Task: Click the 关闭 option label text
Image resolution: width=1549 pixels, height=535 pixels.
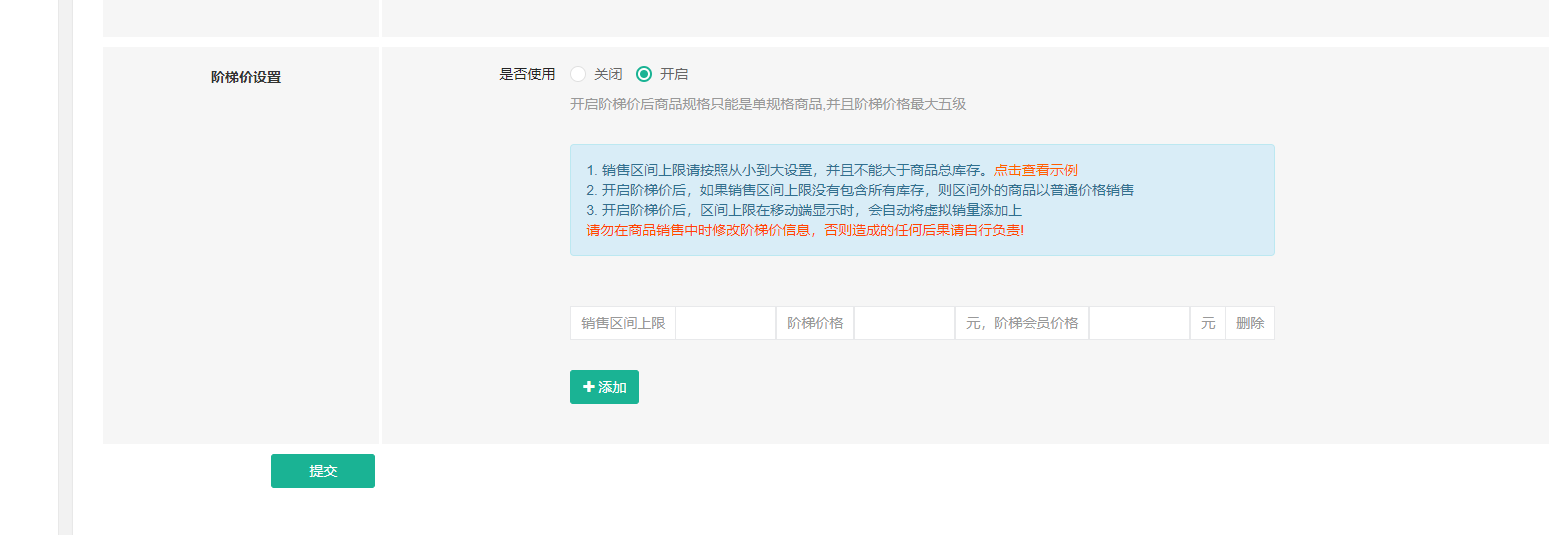Action: tap(608, 74)
